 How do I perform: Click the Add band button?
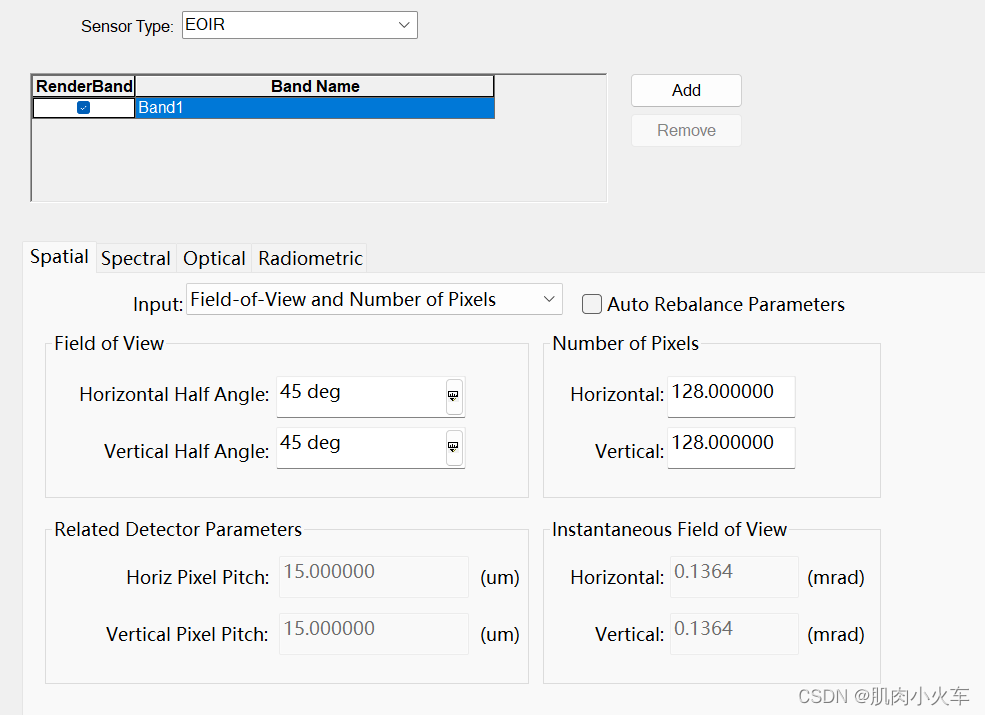pyautogui.click(x=686, y=90)
